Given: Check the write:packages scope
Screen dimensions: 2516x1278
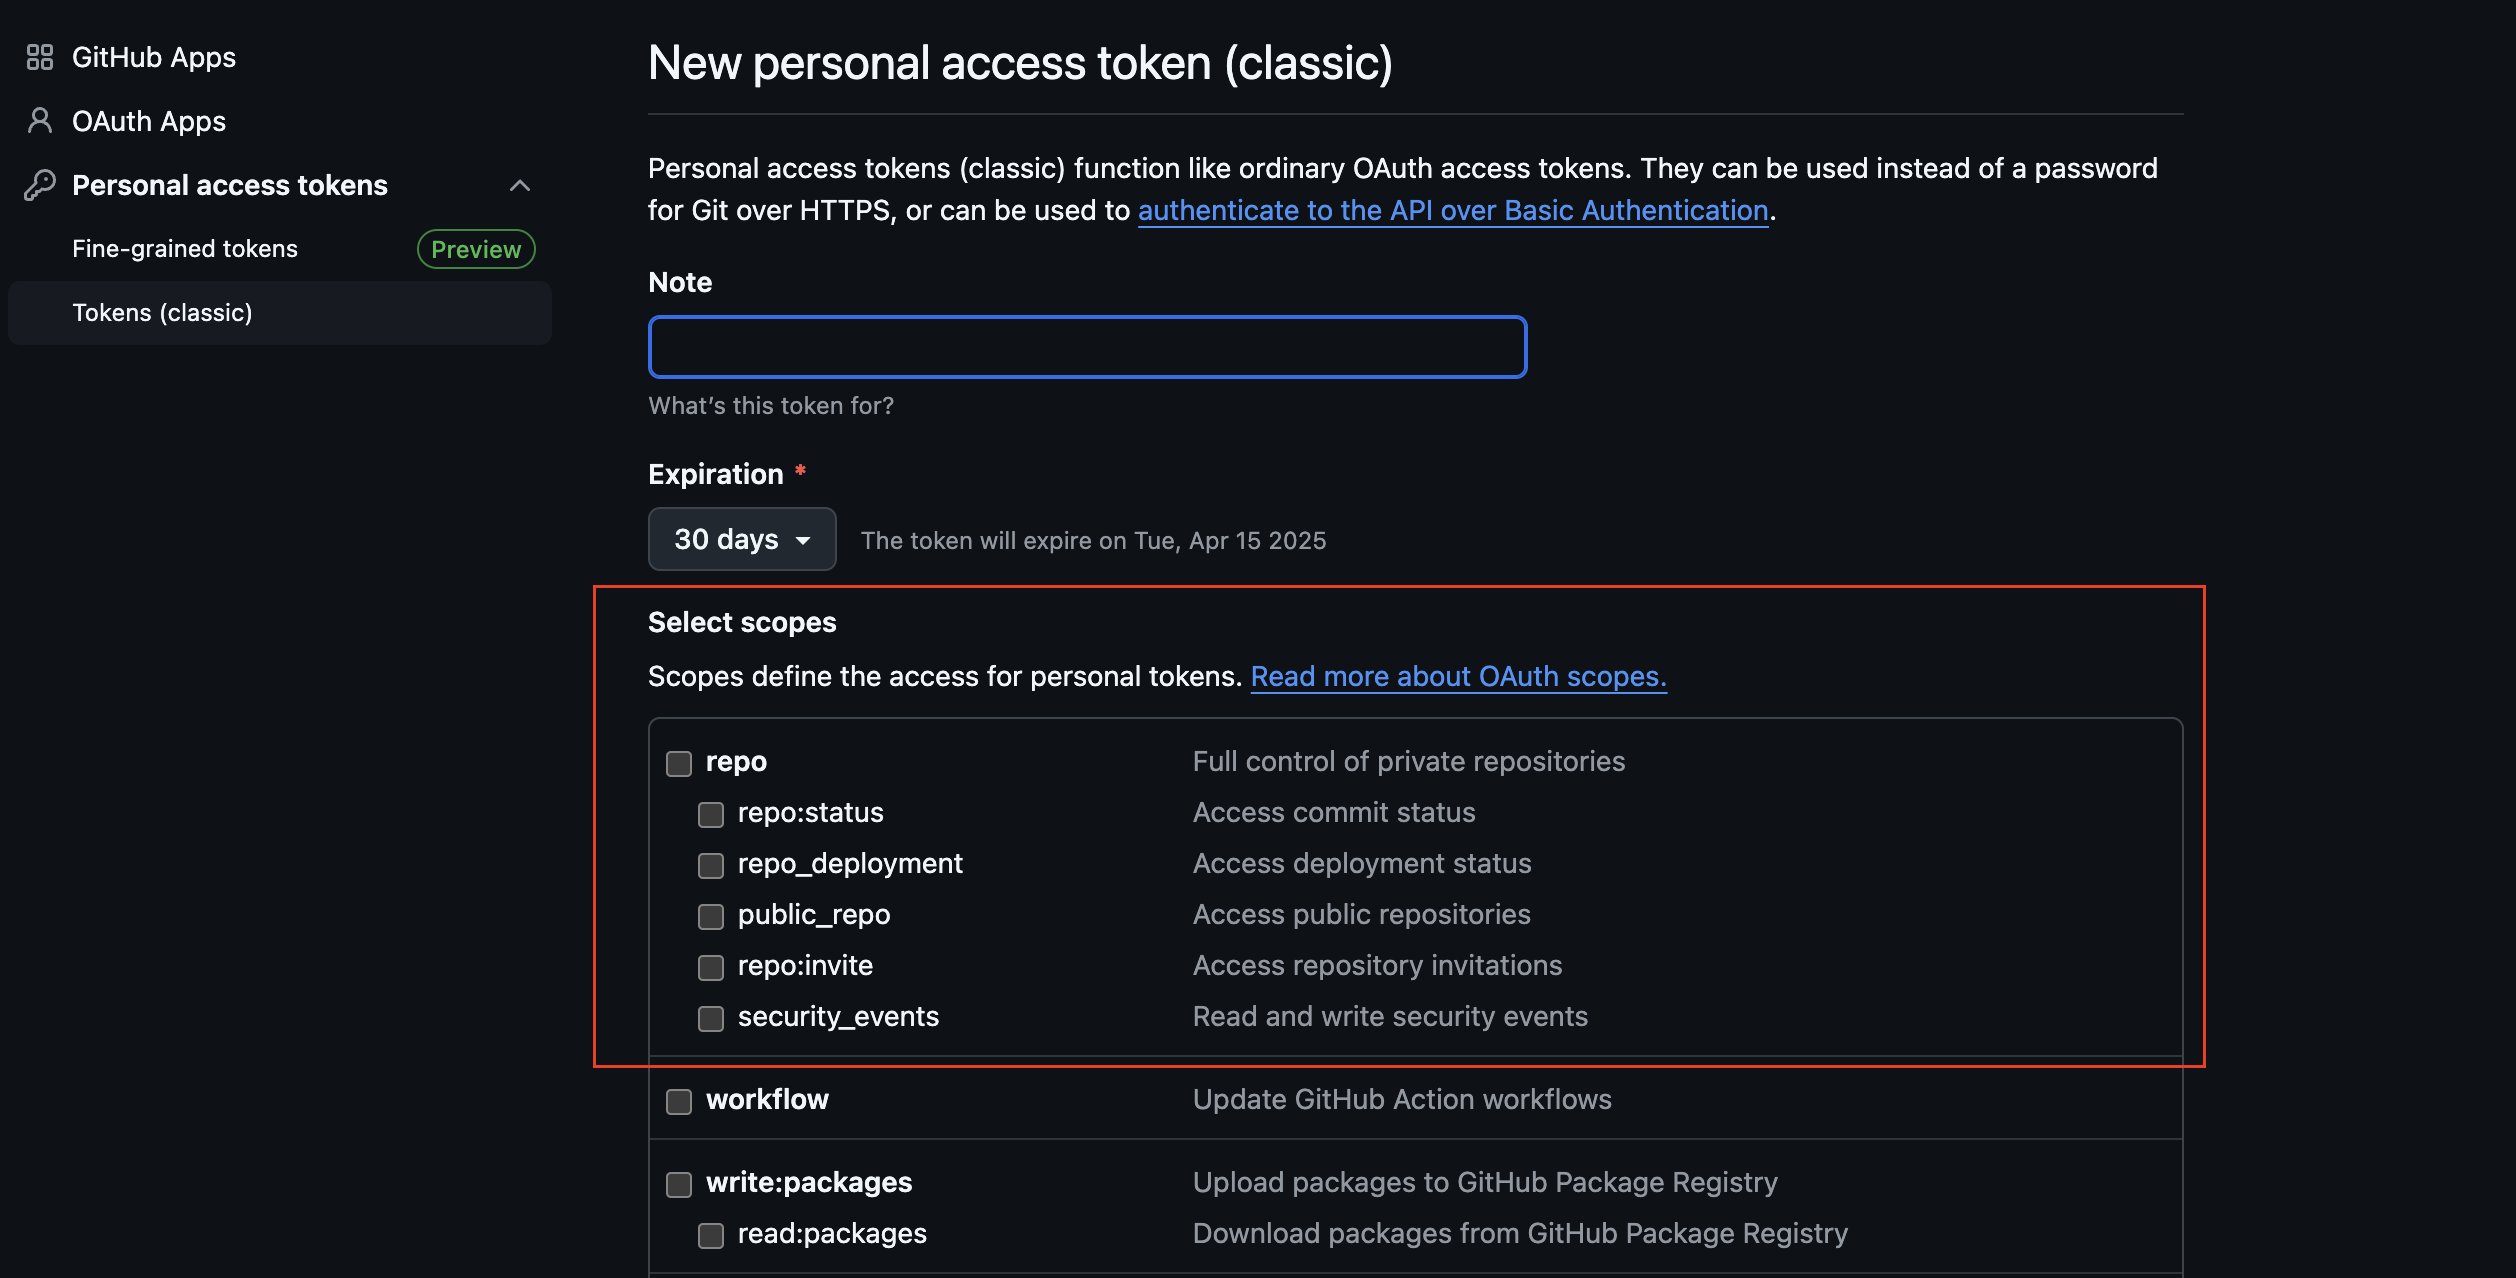Looking at the screenshot, I should tap(679, 1185).
